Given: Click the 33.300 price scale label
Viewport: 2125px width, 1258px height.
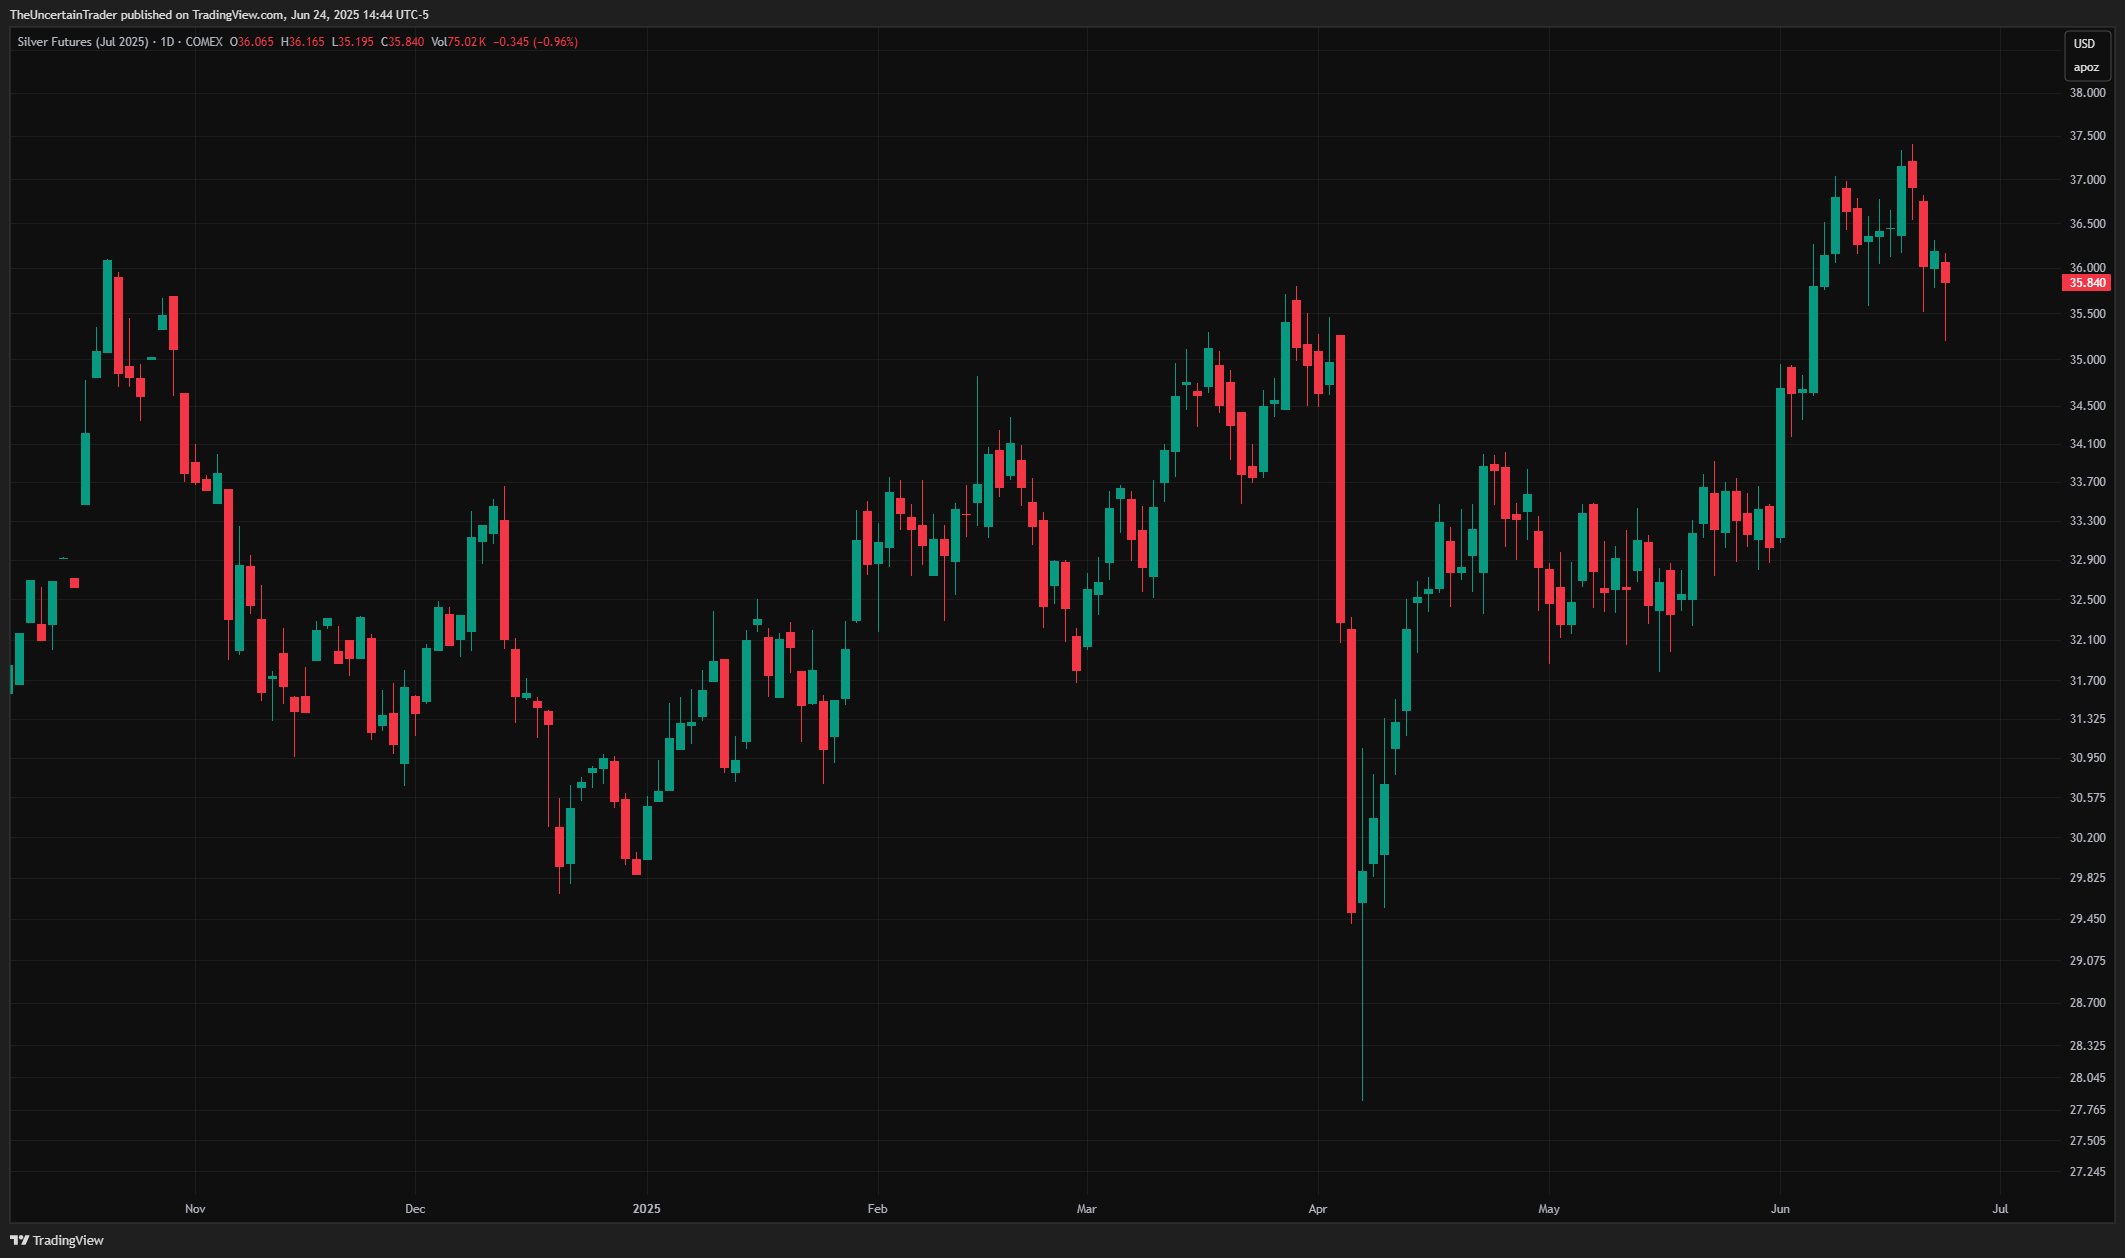Looking at the screenshot, I should pyautogui.click(x=2088, y=521).
